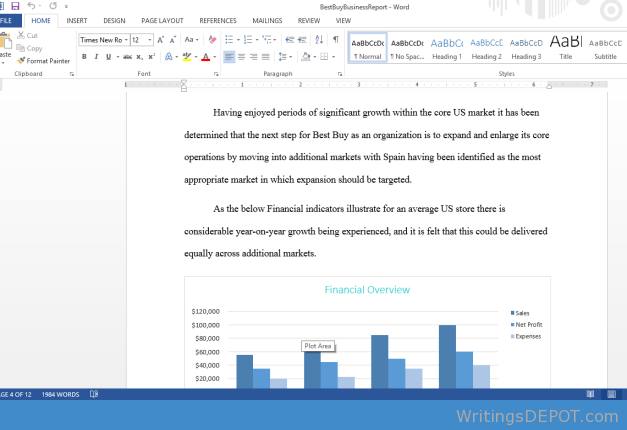Open the font name dropdown
The width and height of the screenshot is (627, 430).
click(126, 40)
